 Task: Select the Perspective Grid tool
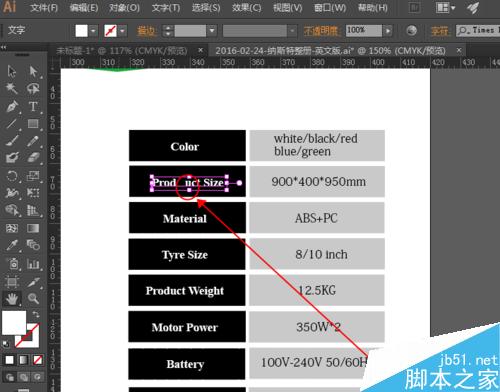click(33, 210)
